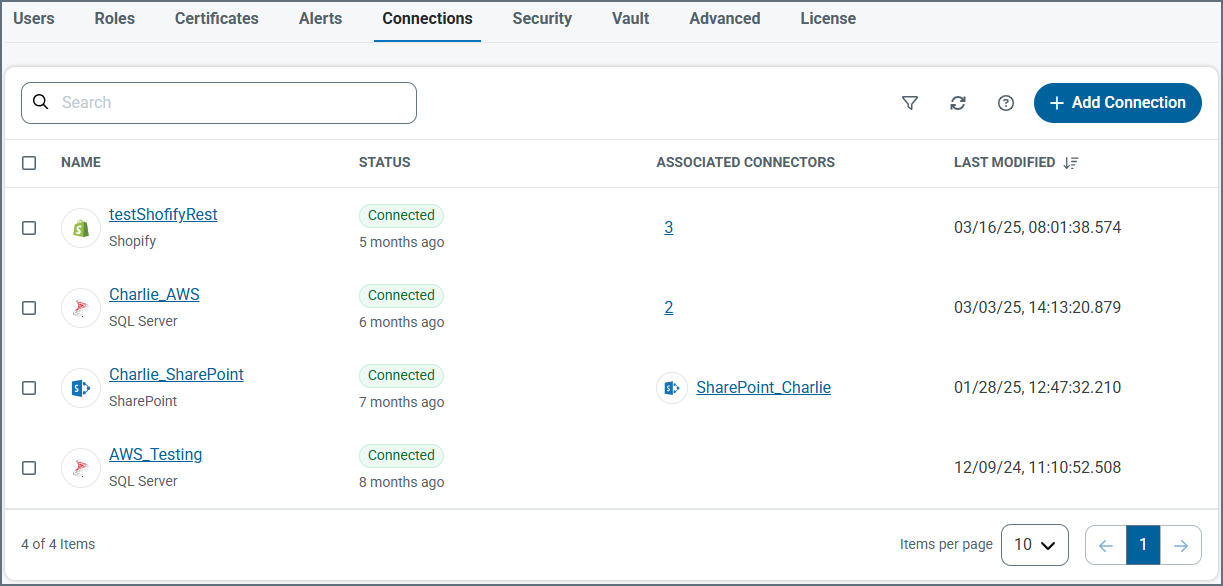Open the Vault tab

point(630,19)
